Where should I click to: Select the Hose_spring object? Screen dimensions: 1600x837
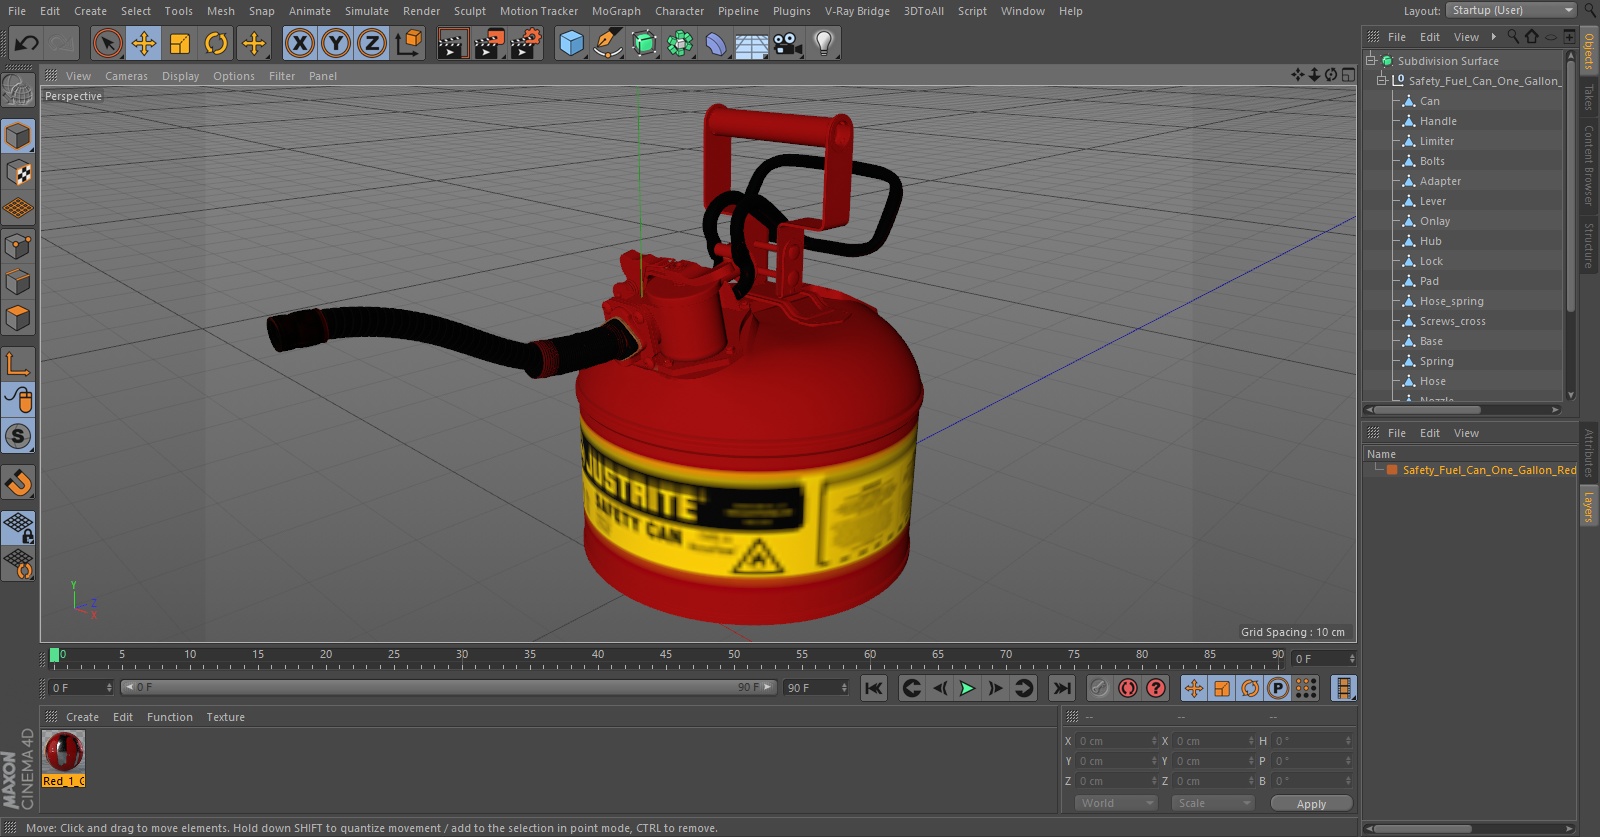tap(1451, 301)
